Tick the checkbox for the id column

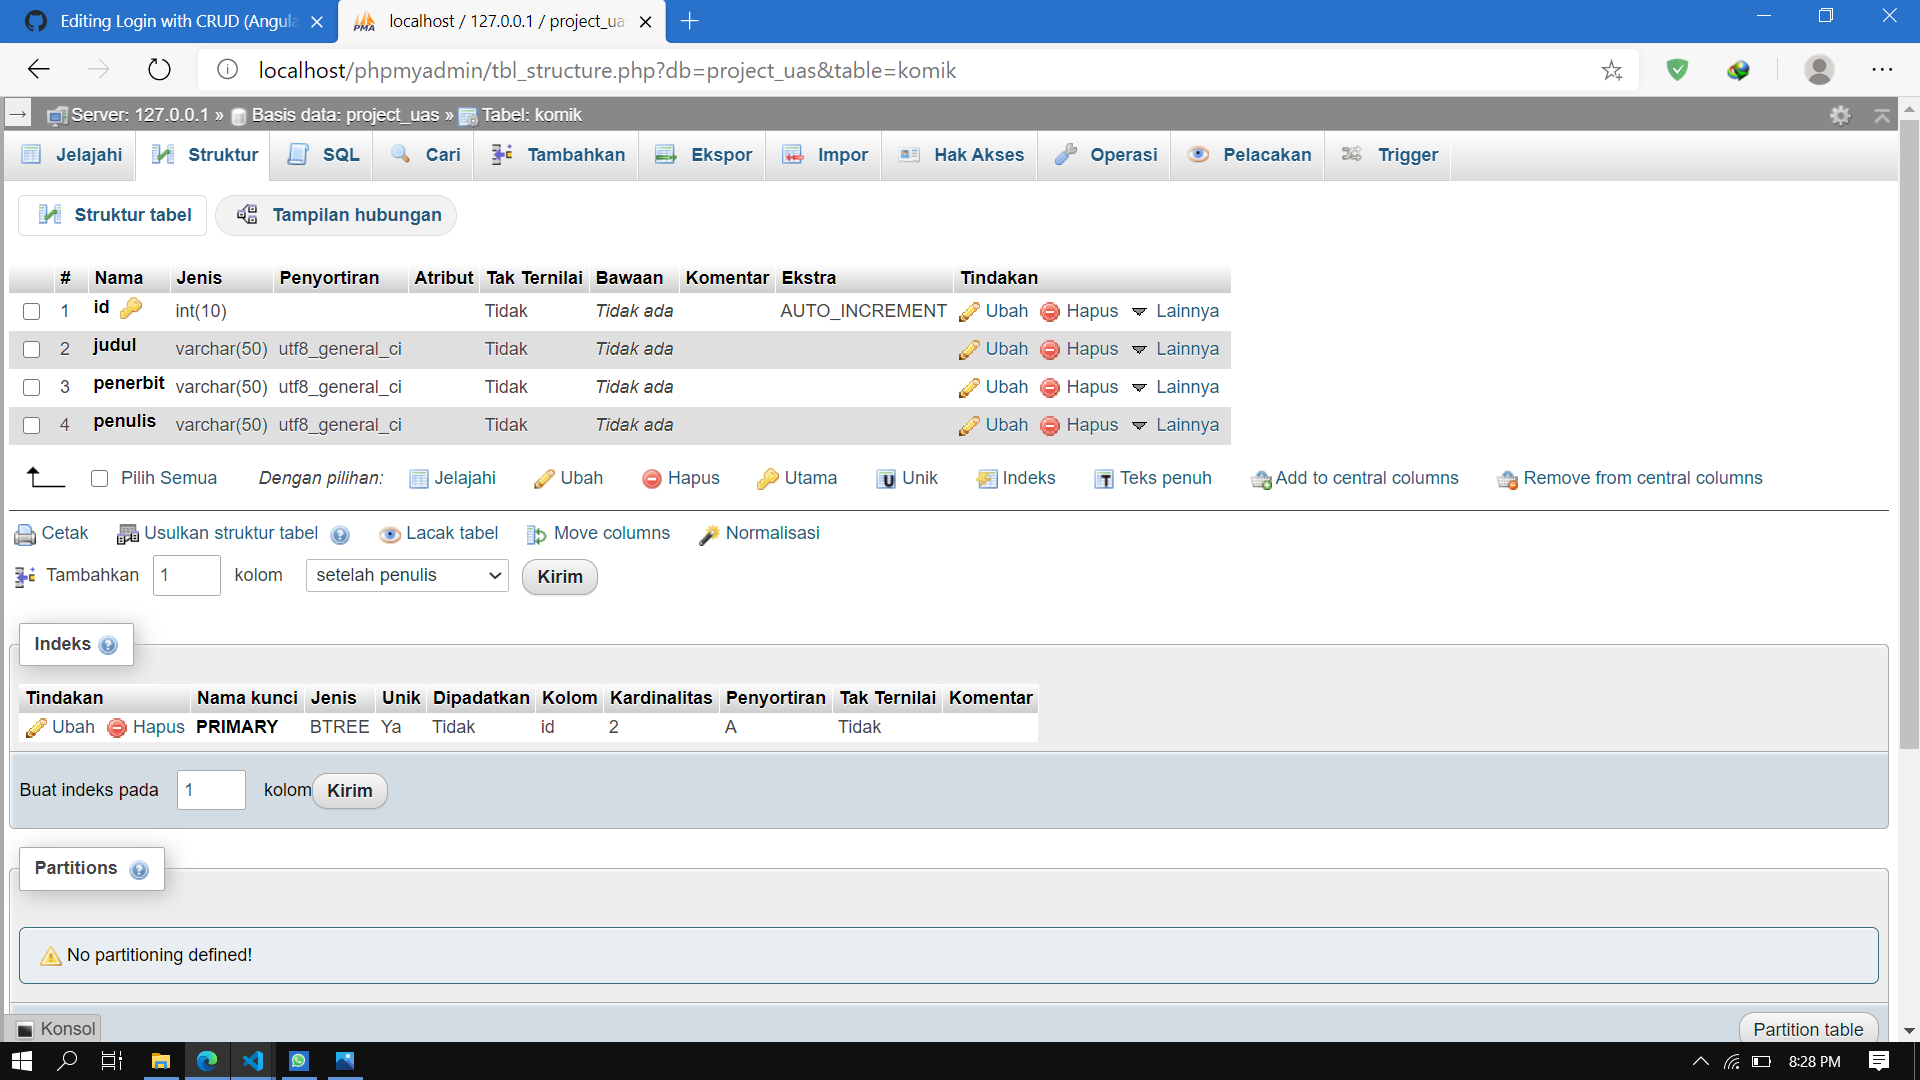pyautogui.click(x=31, y=311)
